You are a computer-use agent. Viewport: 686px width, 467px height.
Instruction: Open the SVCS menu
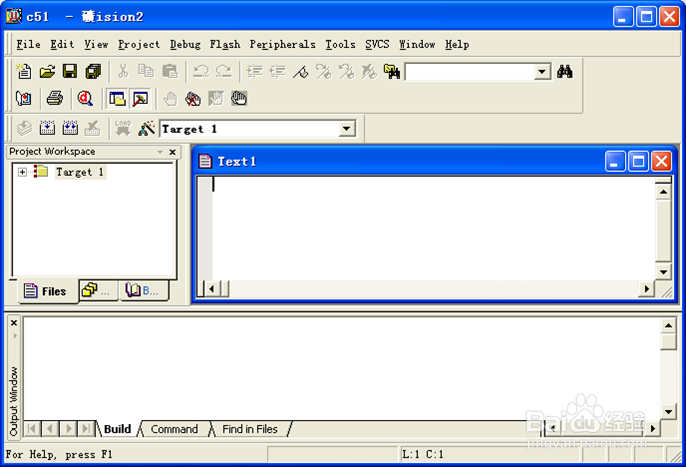coord(377,44)
